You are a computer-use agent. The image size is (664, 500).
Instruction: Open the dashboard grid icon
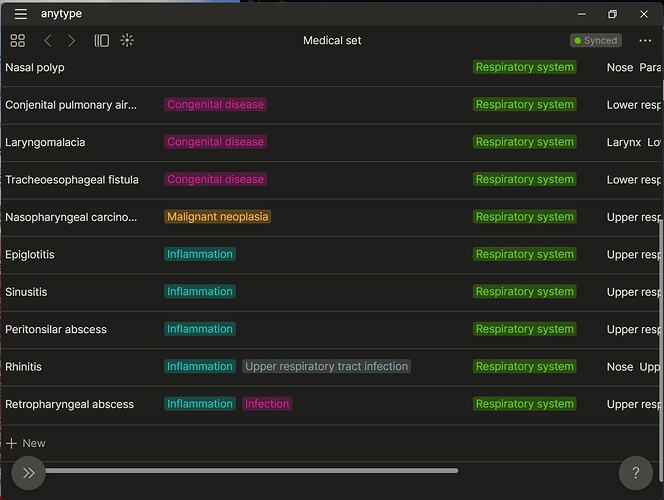click(18, 40)
